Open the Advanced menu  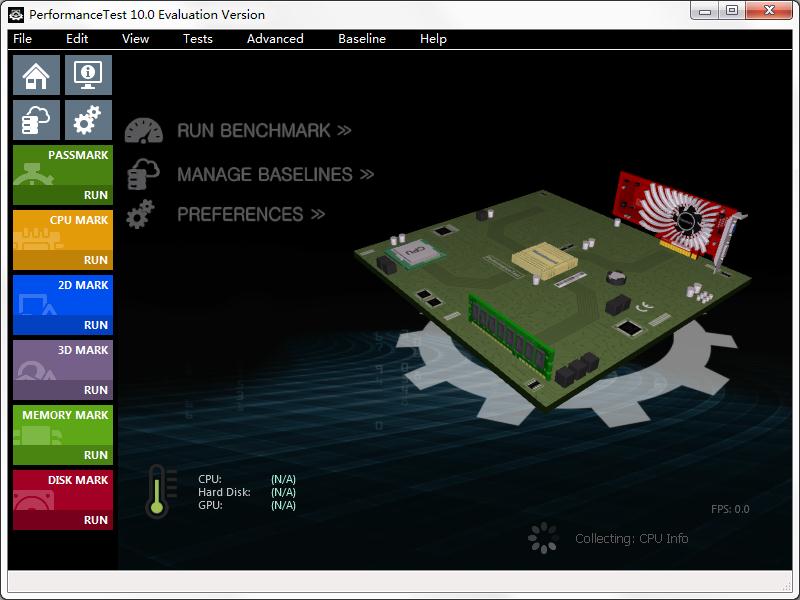pyautogui.click(x=275, y=39)
